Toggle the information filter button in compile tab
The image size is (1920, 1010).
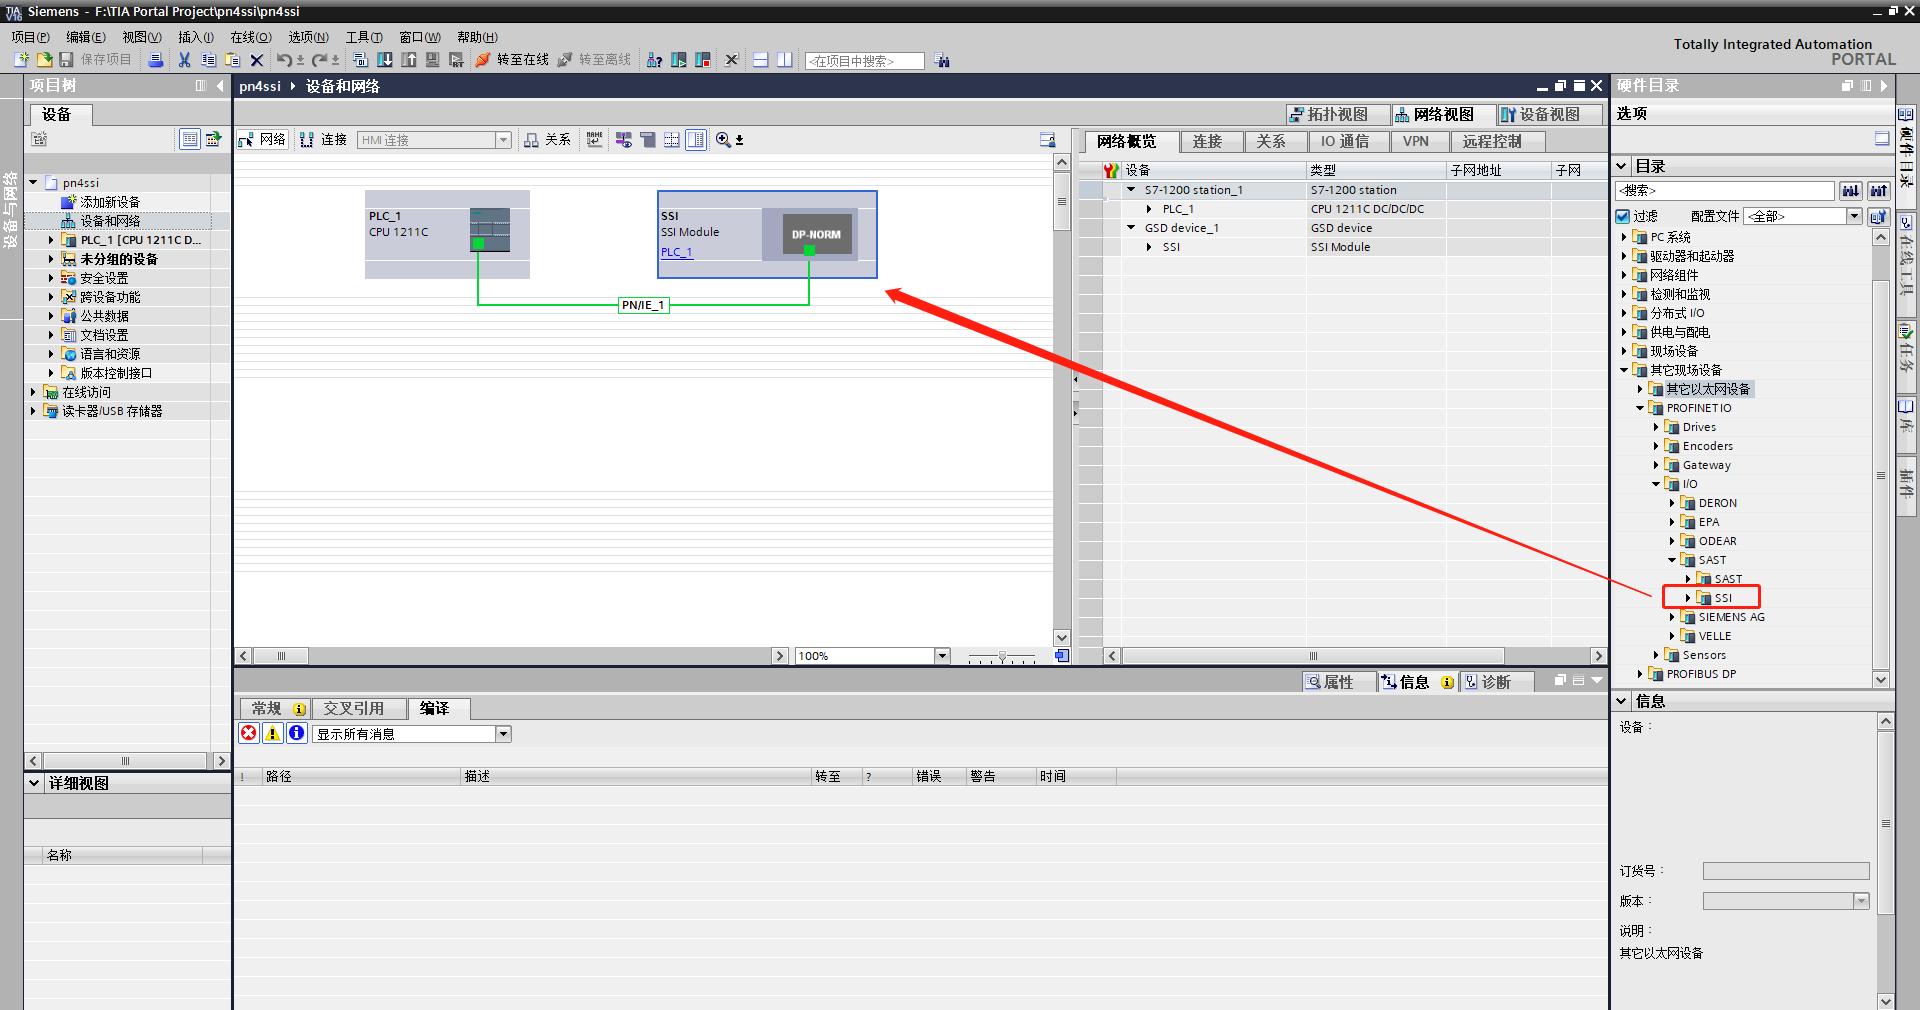pos(297,733)
